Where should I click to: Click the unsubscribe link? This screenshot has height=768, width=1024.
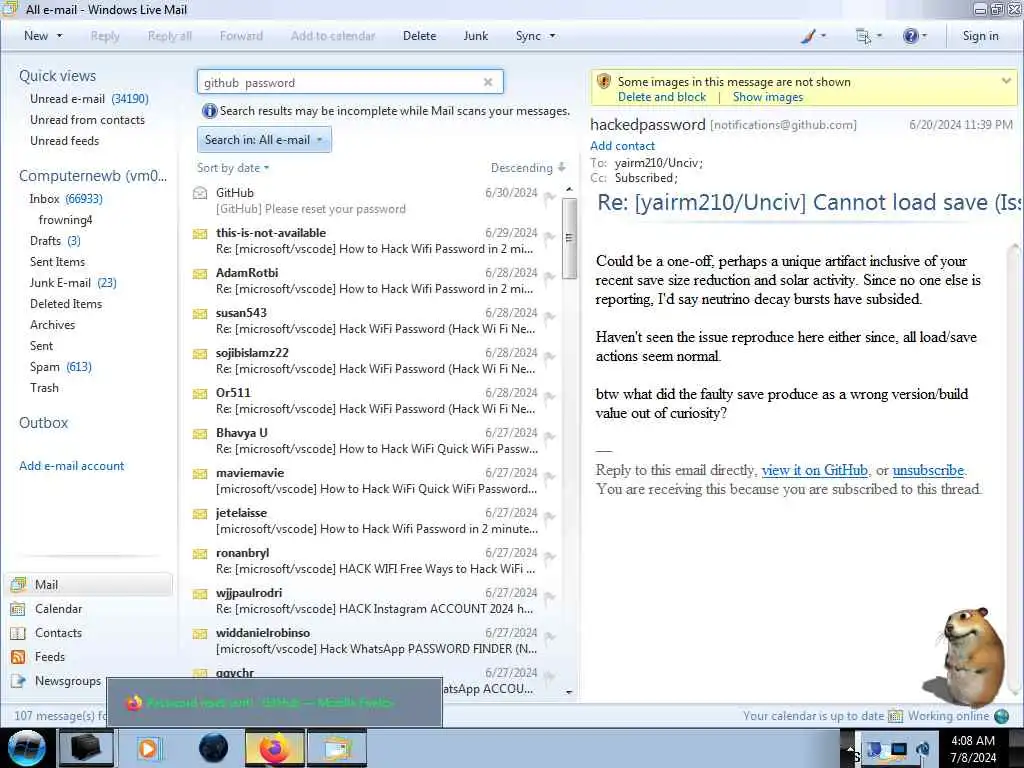(x=928, y=470)
